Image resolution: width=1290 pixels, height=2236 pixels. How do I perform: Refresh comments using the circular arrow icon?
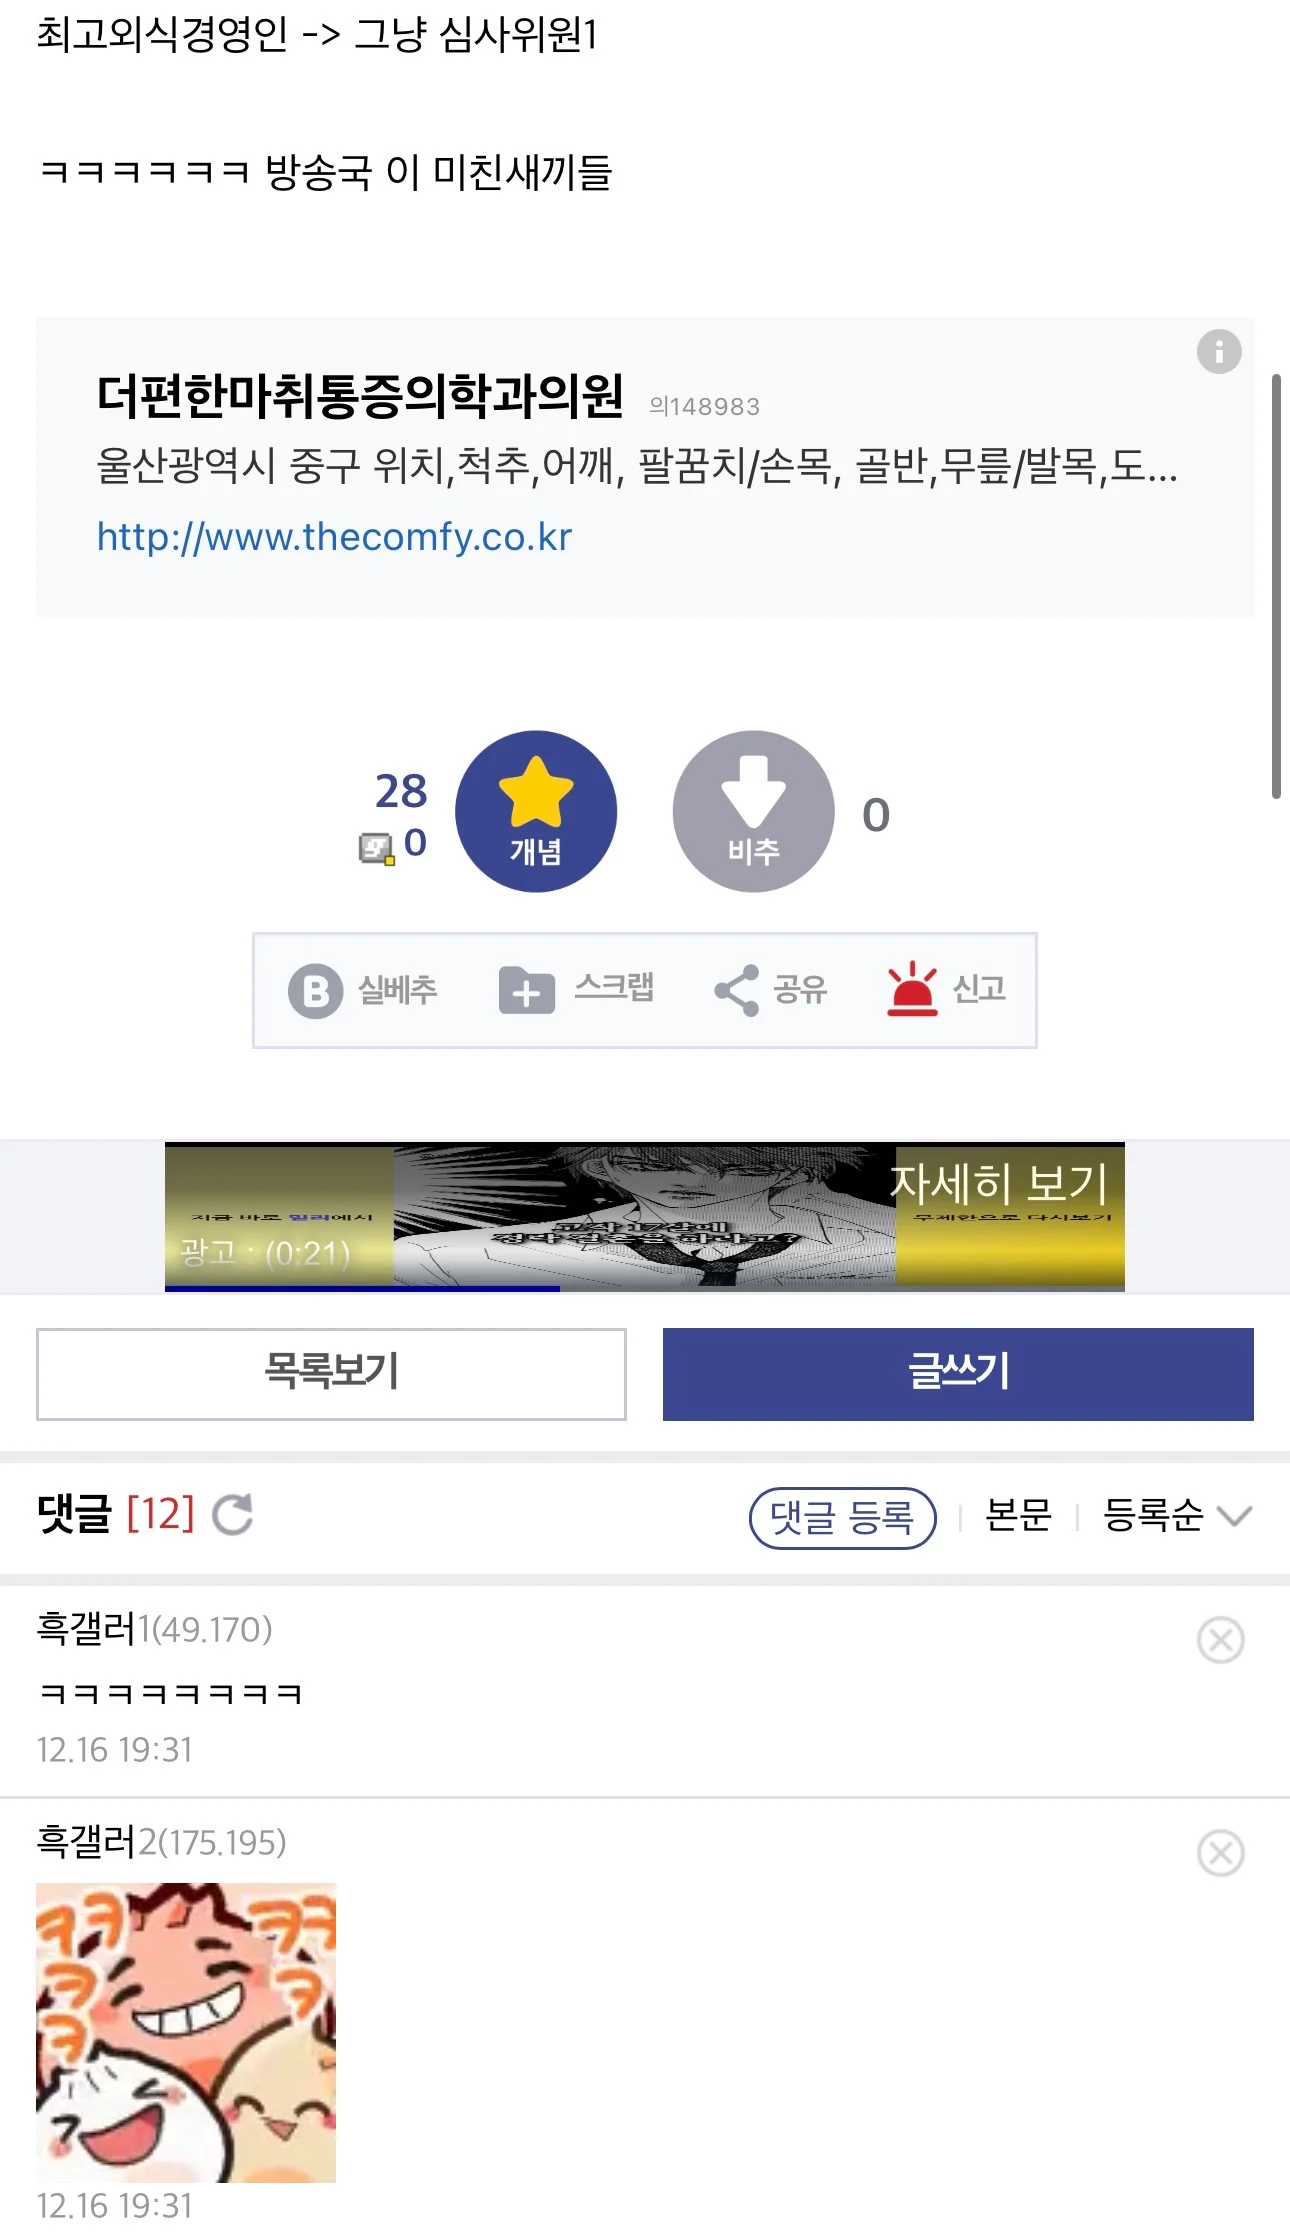click(233, 1514)
